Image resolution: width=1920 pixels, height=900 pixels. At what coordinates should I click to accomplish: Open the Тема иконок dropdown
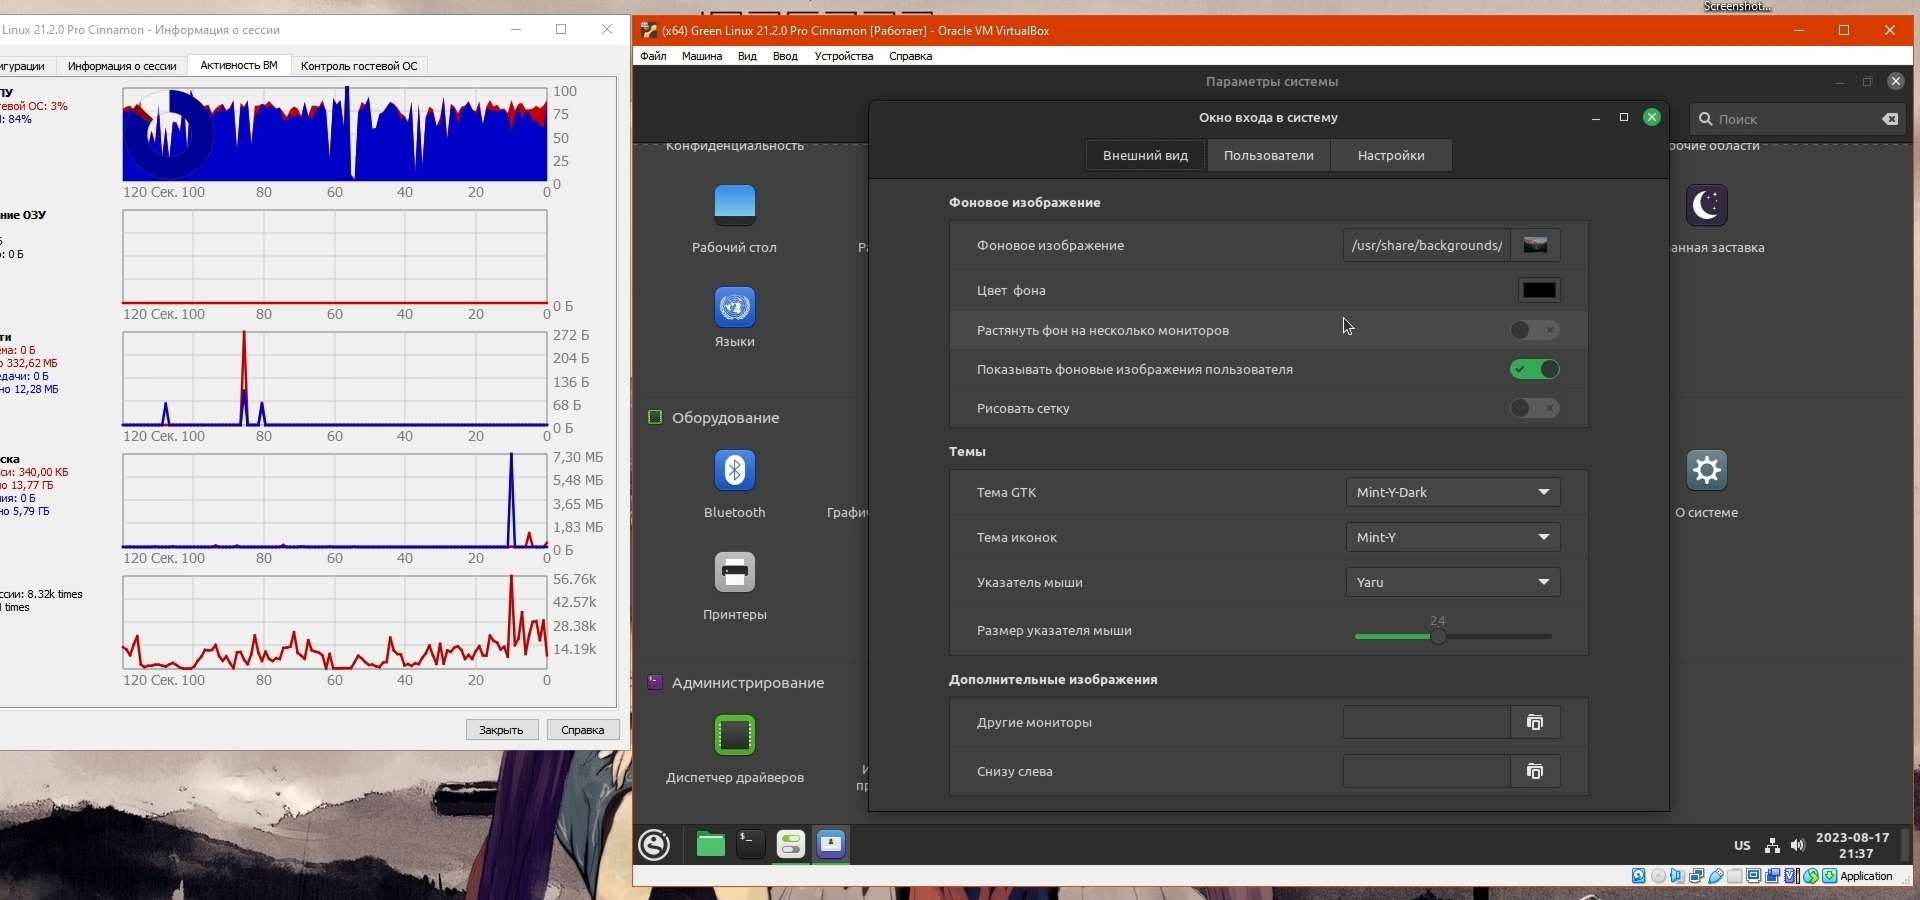pos(1452,537)
